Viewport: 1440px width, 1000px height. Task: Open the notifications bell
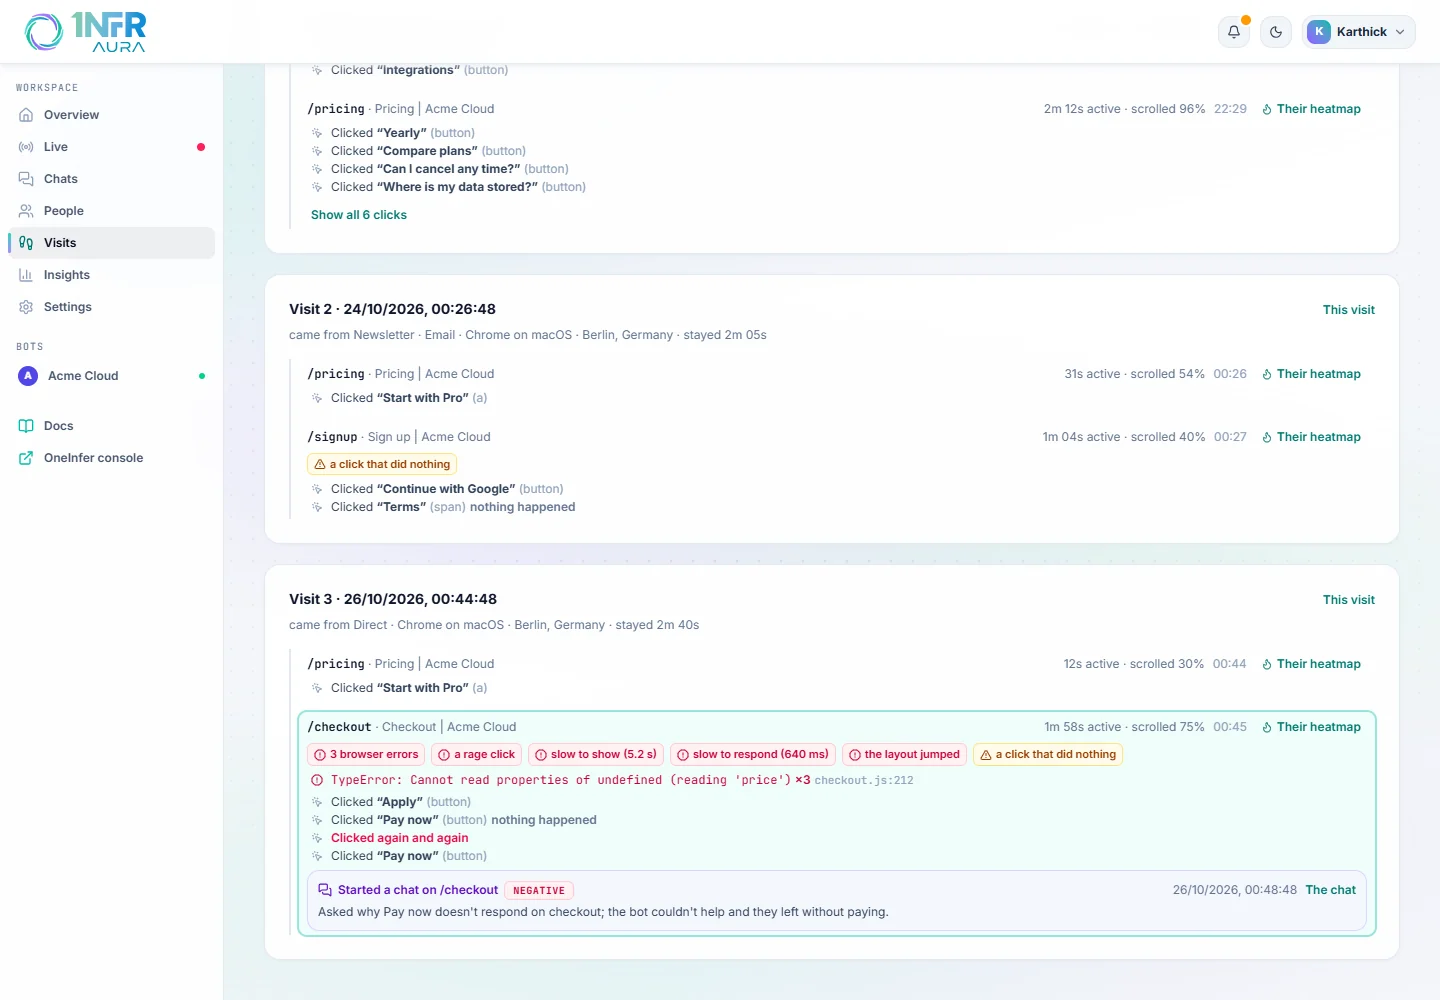pos(1234,32)
